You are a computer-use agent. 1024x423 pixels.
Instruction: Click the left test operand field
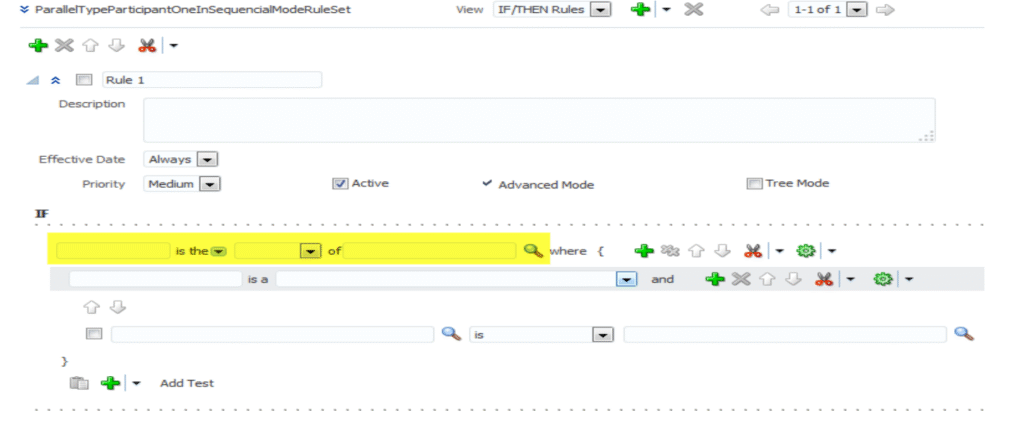point(272,334)
